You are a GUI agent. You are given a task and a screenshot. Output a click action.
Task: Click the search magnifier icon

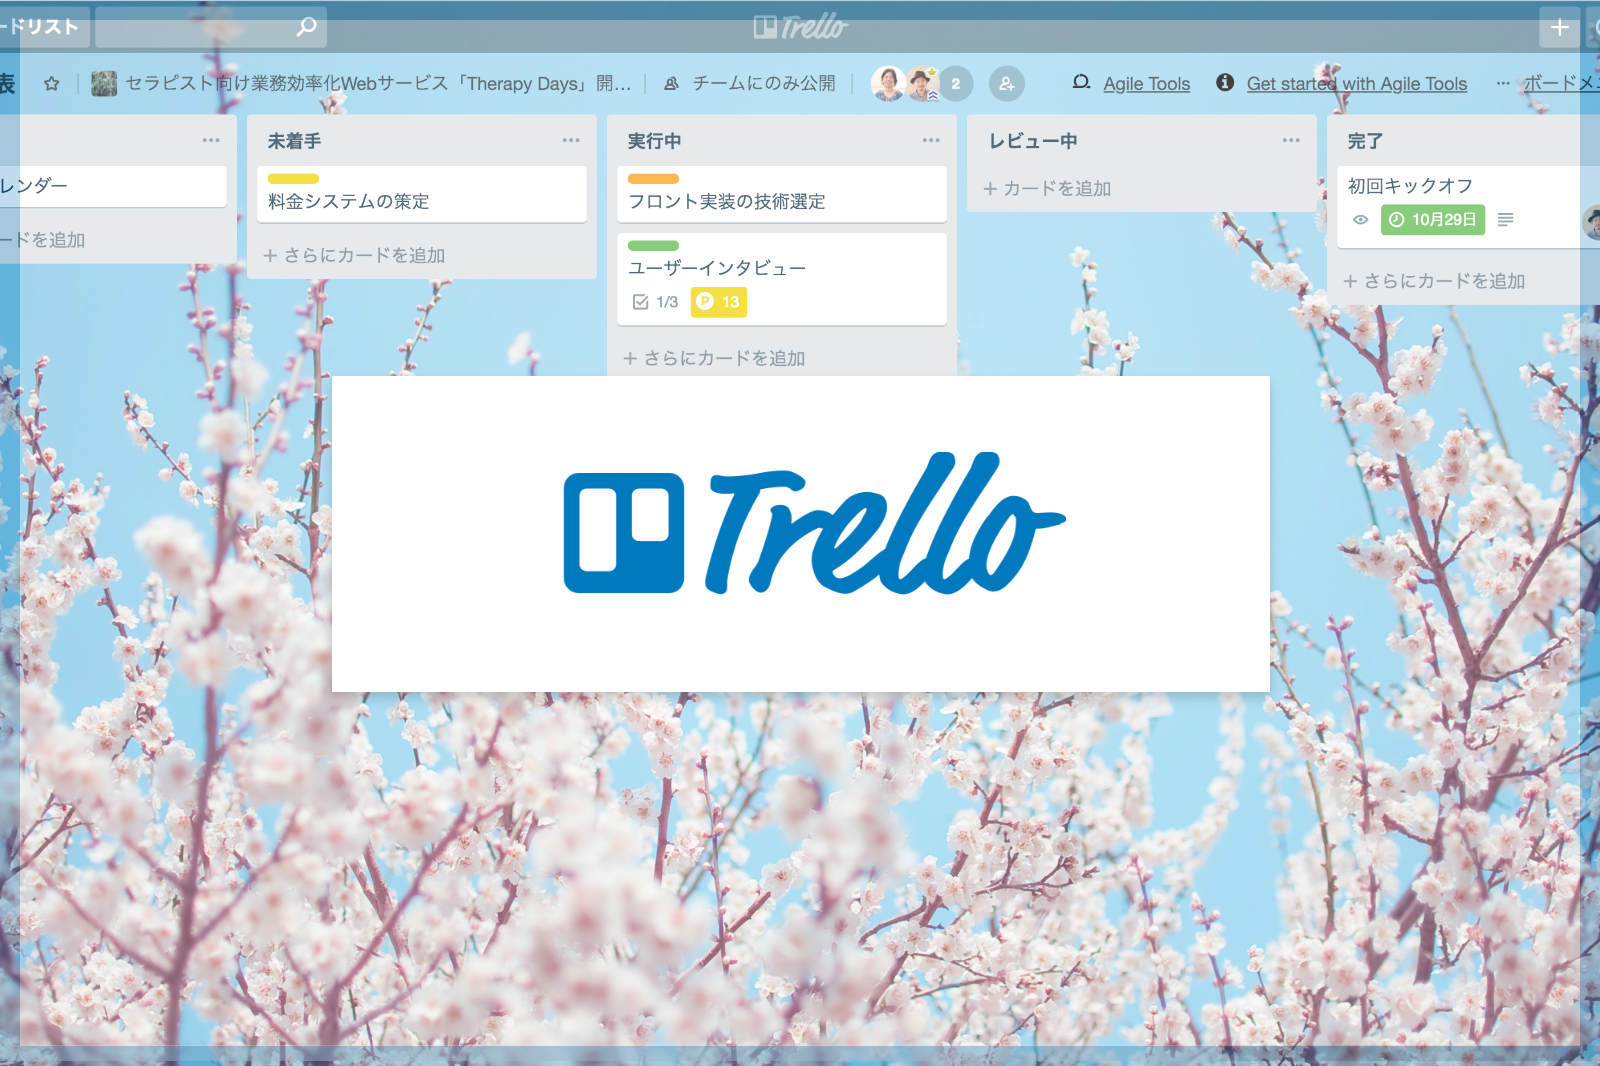pos(307,26)
